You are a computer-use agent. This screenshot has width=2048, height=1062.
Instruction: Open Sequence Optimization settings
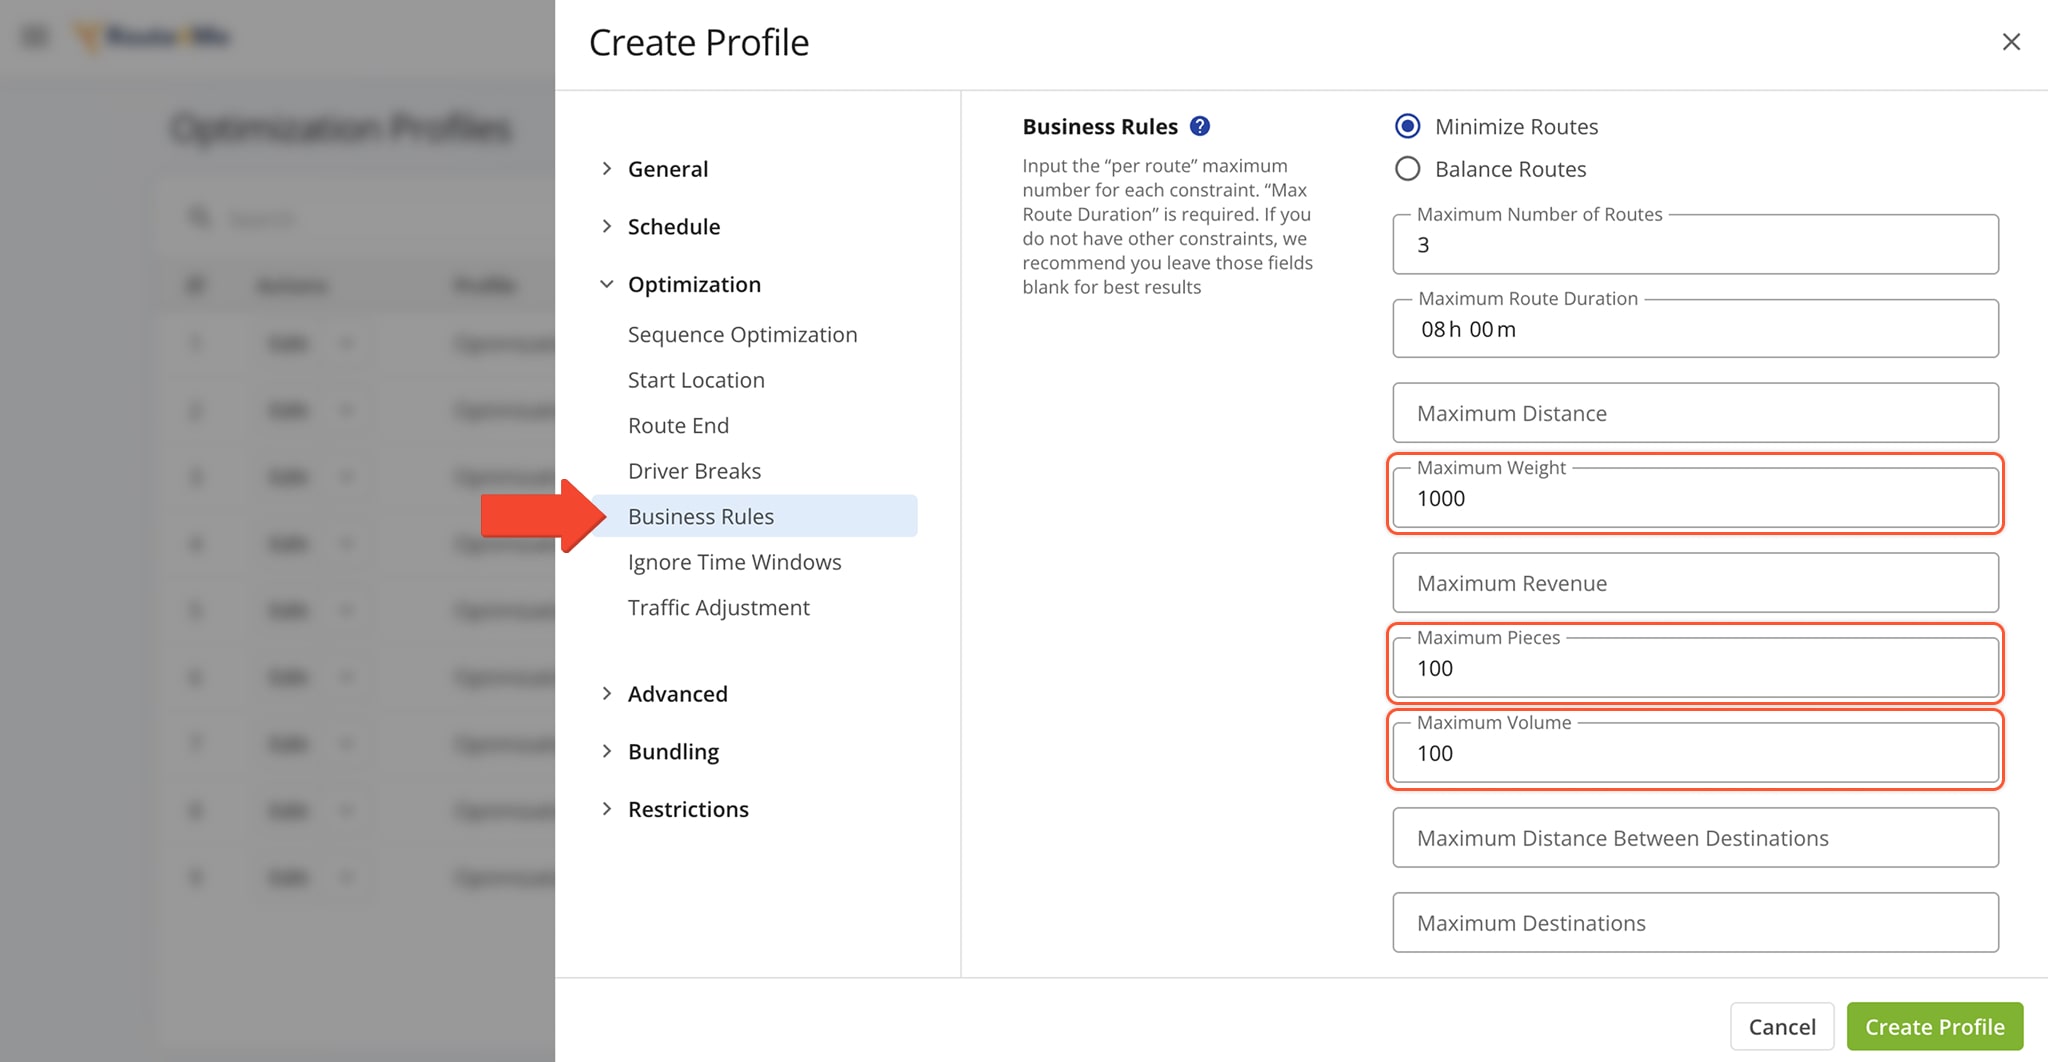742,335
